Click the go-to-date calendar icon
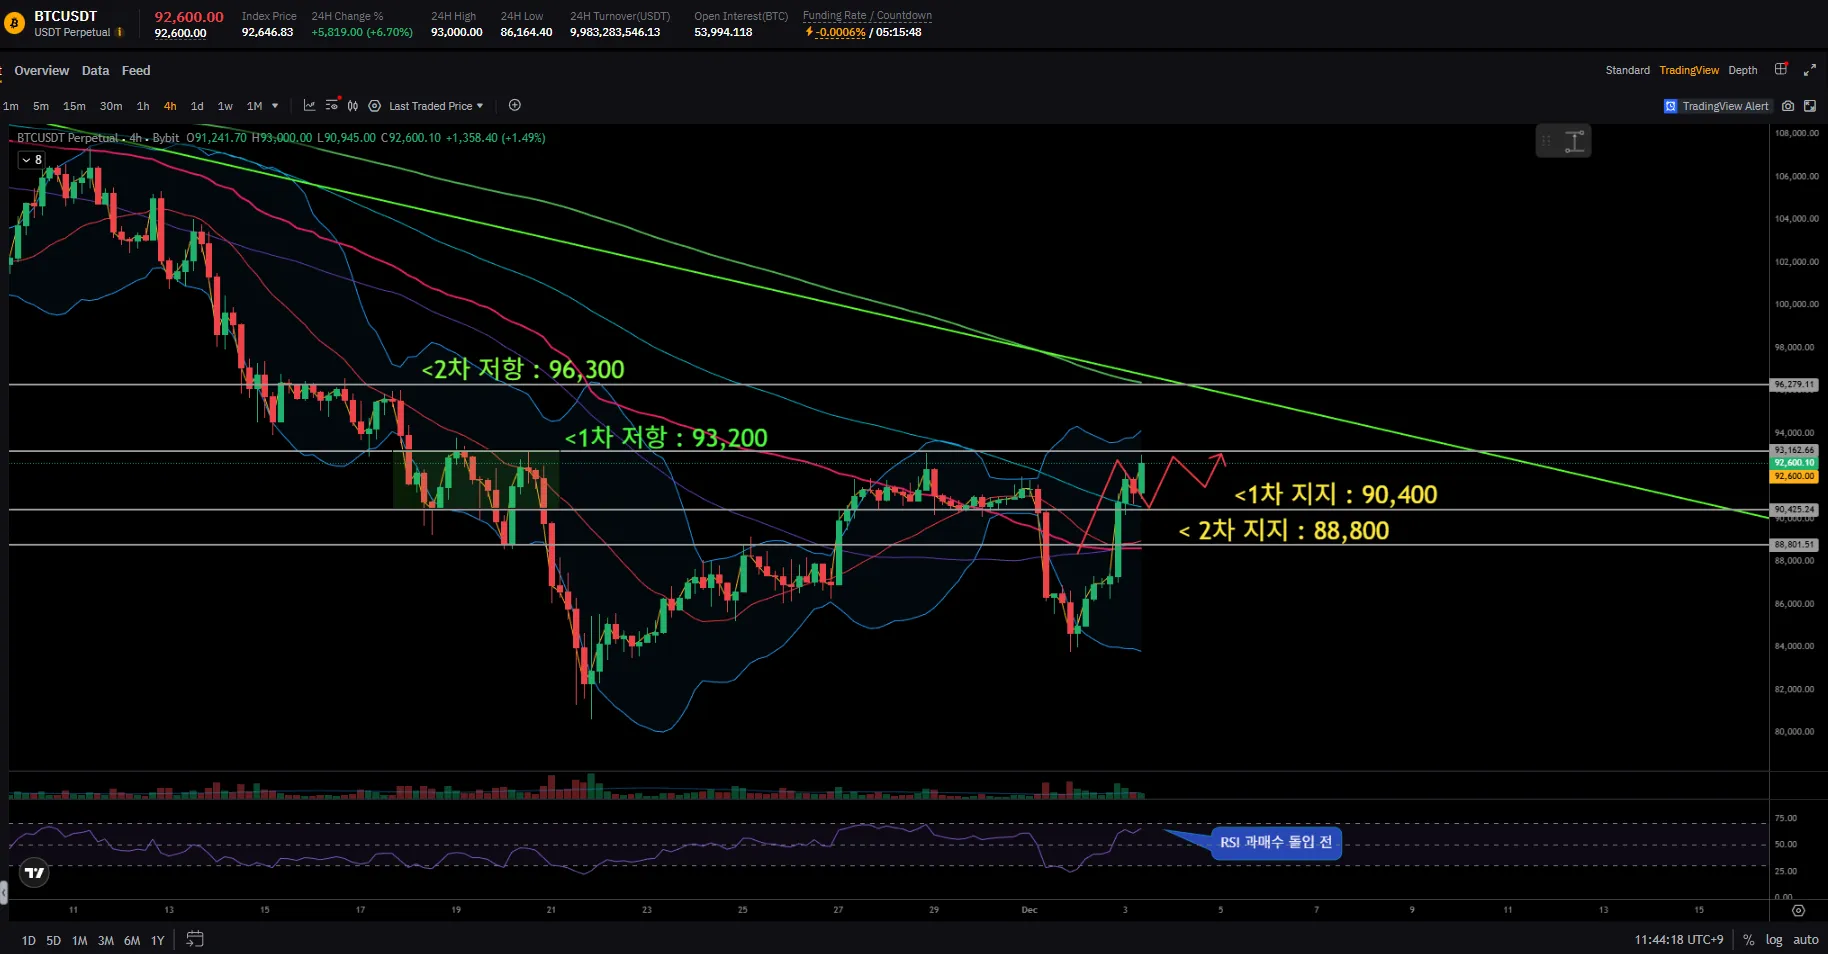This screenshot has width=1828, height=954. [195, 939]
